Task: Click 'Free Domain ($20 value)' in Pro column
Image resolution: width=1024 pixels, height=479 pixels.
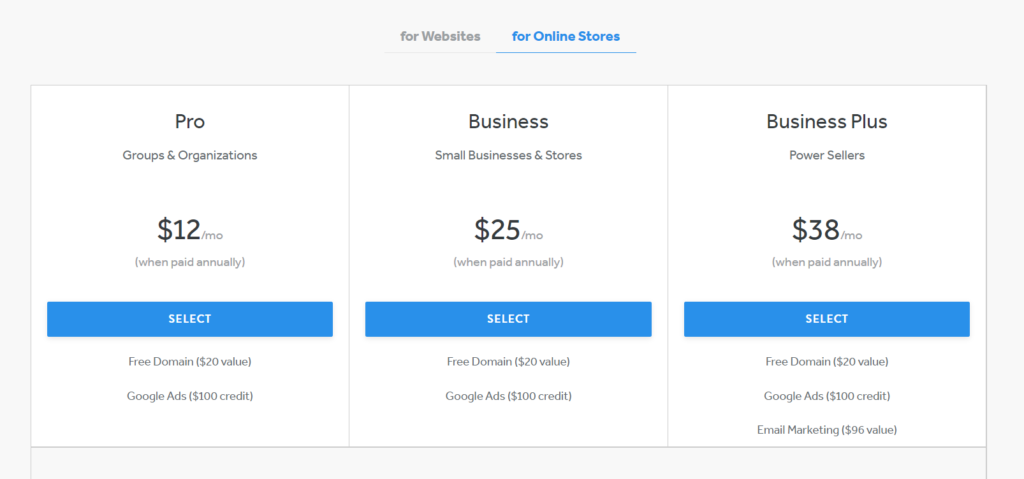Action: point(190,361)
